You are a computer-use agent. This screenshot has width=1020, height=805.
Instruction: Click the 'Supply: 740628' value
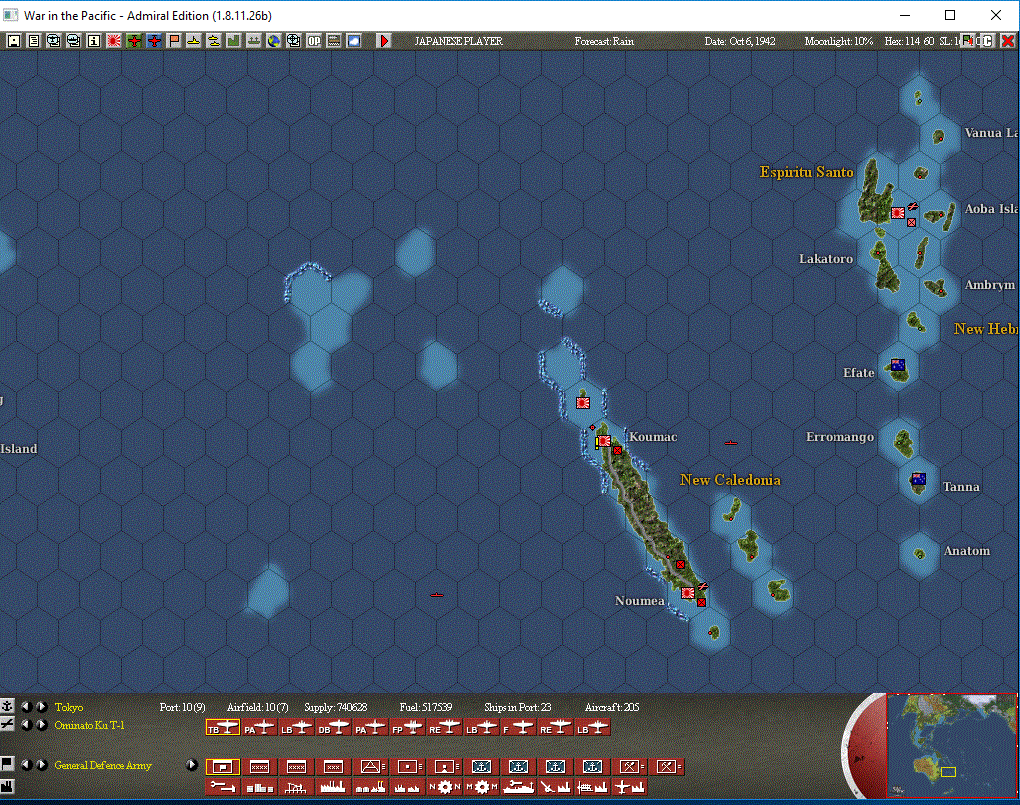tap(336, 707)
